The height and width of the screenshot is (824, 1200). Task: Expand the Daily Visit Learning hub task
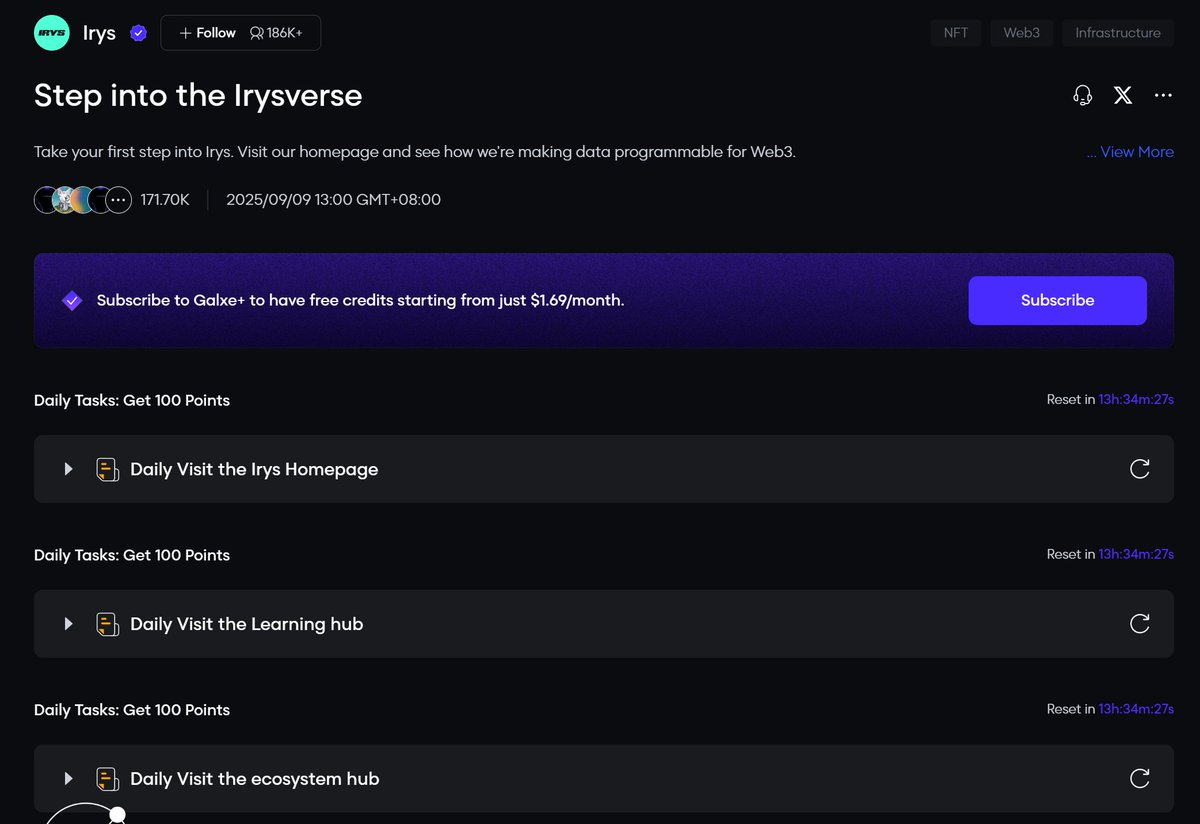[68, 624]
